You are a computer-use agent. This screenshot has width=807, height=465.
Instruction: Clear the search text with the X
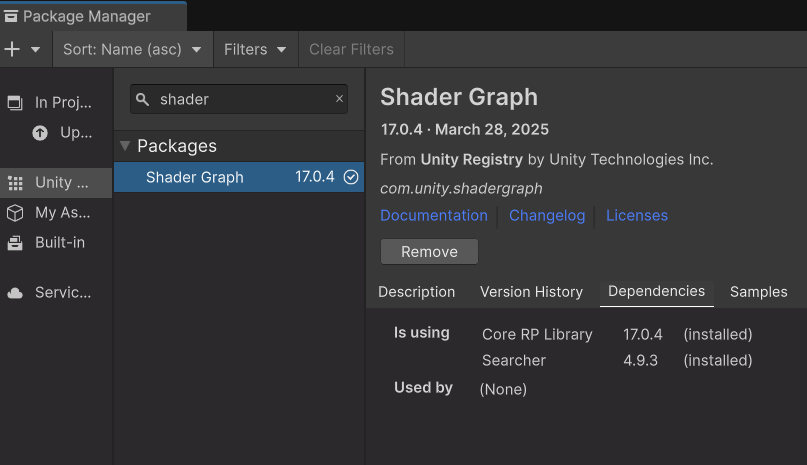point(339,98)
